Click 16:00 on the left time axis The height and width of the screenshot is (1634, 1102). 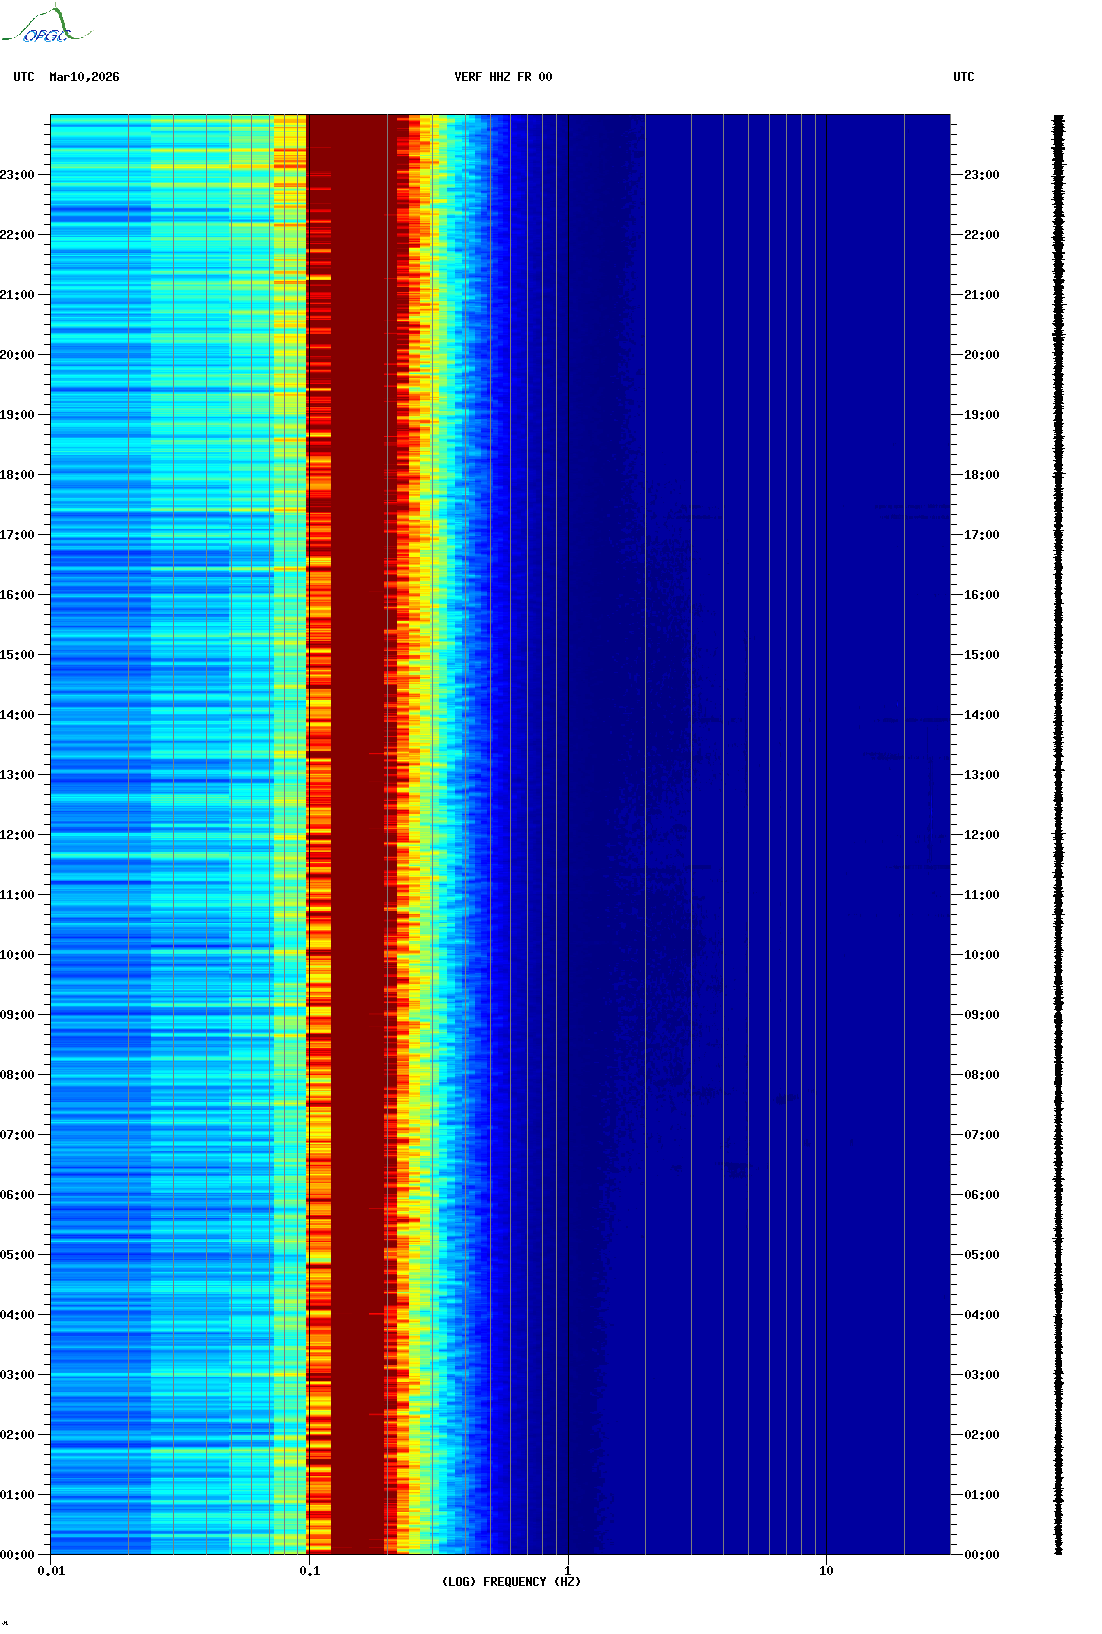(17, 595)
